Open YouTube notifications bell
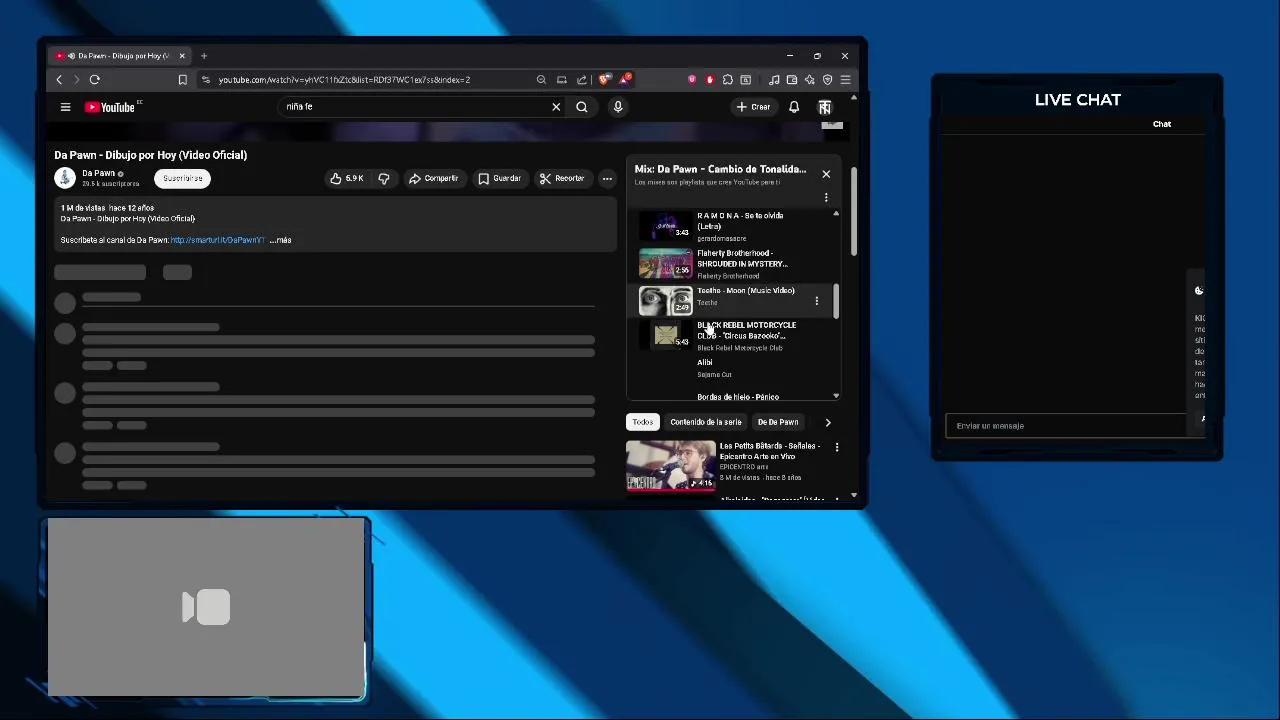1280x720 pixels. click(x=794, y=107)
